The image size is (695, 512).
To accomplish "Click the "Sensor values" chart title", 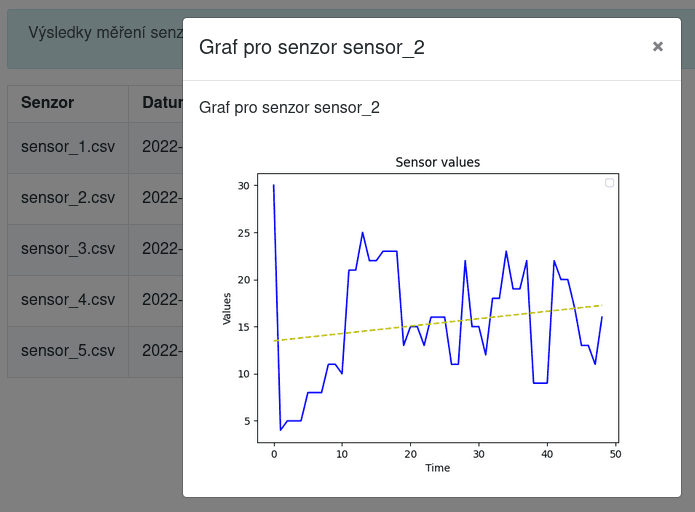I will 438,162.
